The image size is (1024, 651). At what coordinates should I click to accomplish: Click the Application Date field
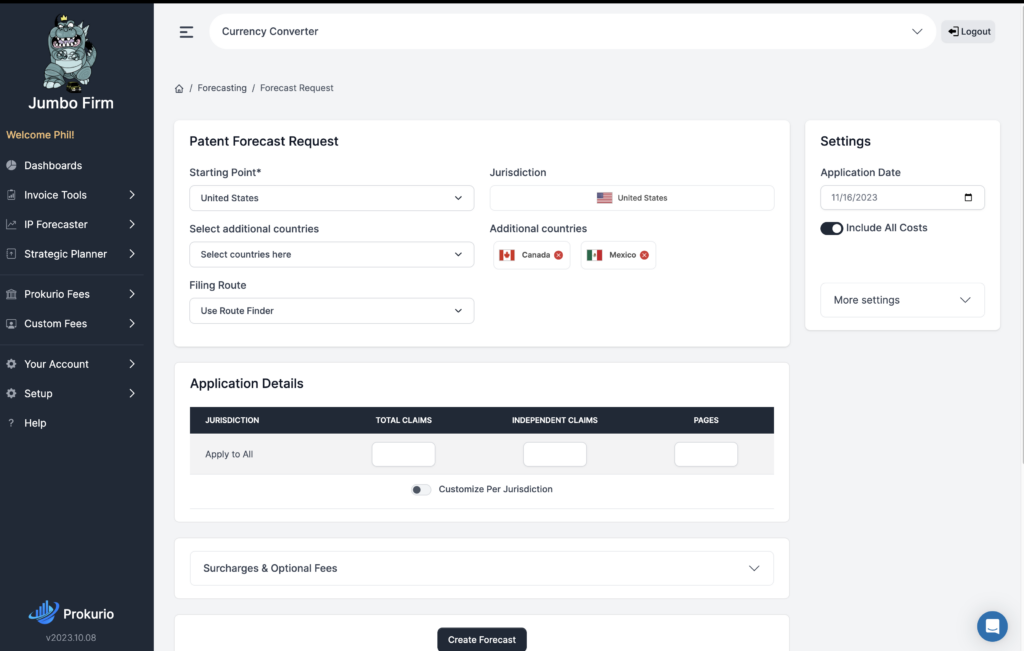point(902,197)
